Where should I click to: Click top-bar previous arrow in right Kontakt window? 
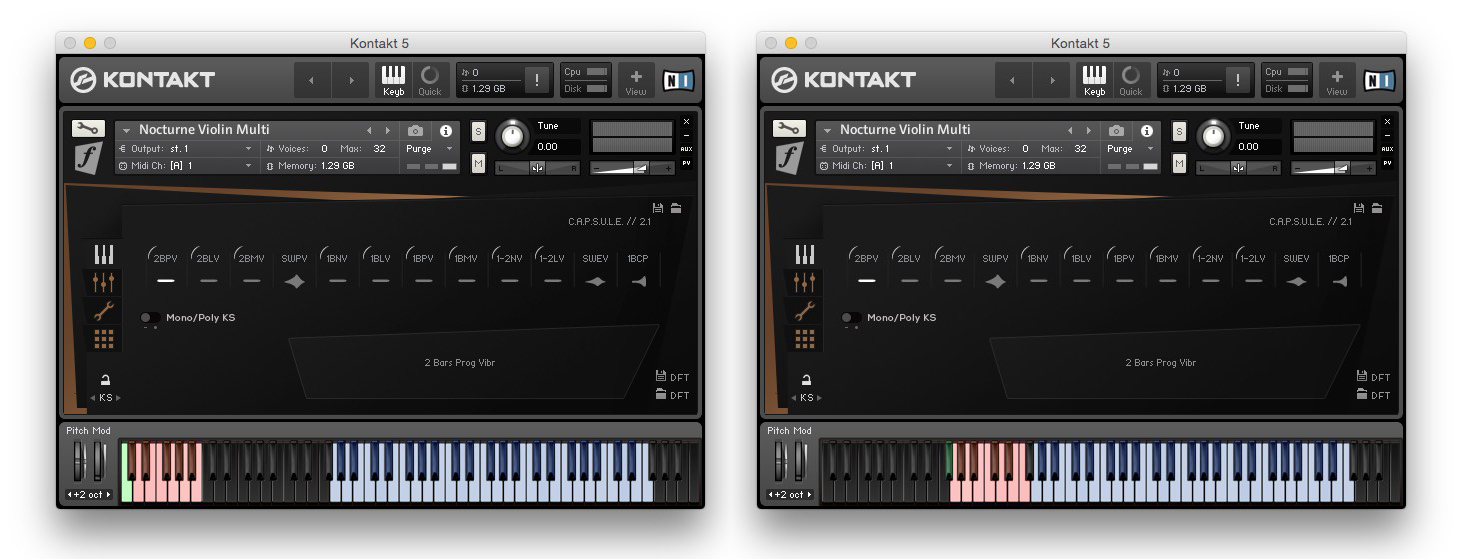click(x=1013, y=81)
